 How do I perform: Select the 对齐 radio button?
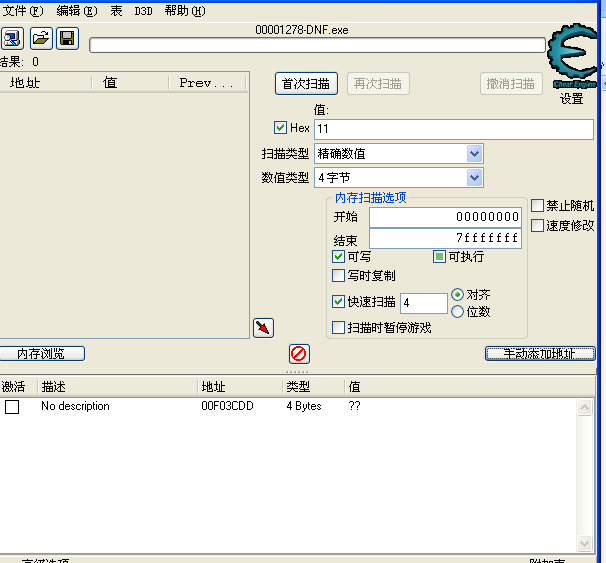(x=457, y=295)
